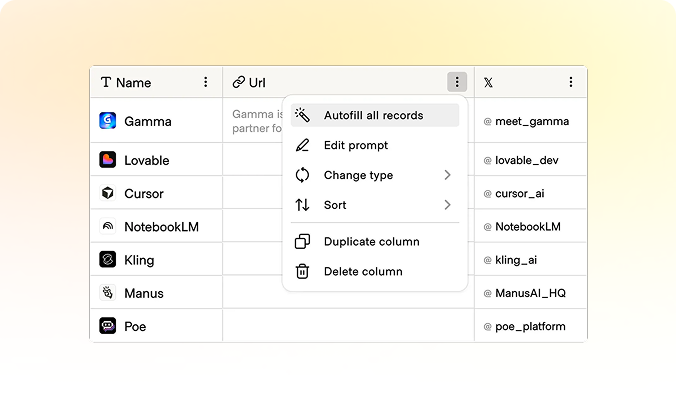
Task: Click the X logo column header
Action: 488,82
